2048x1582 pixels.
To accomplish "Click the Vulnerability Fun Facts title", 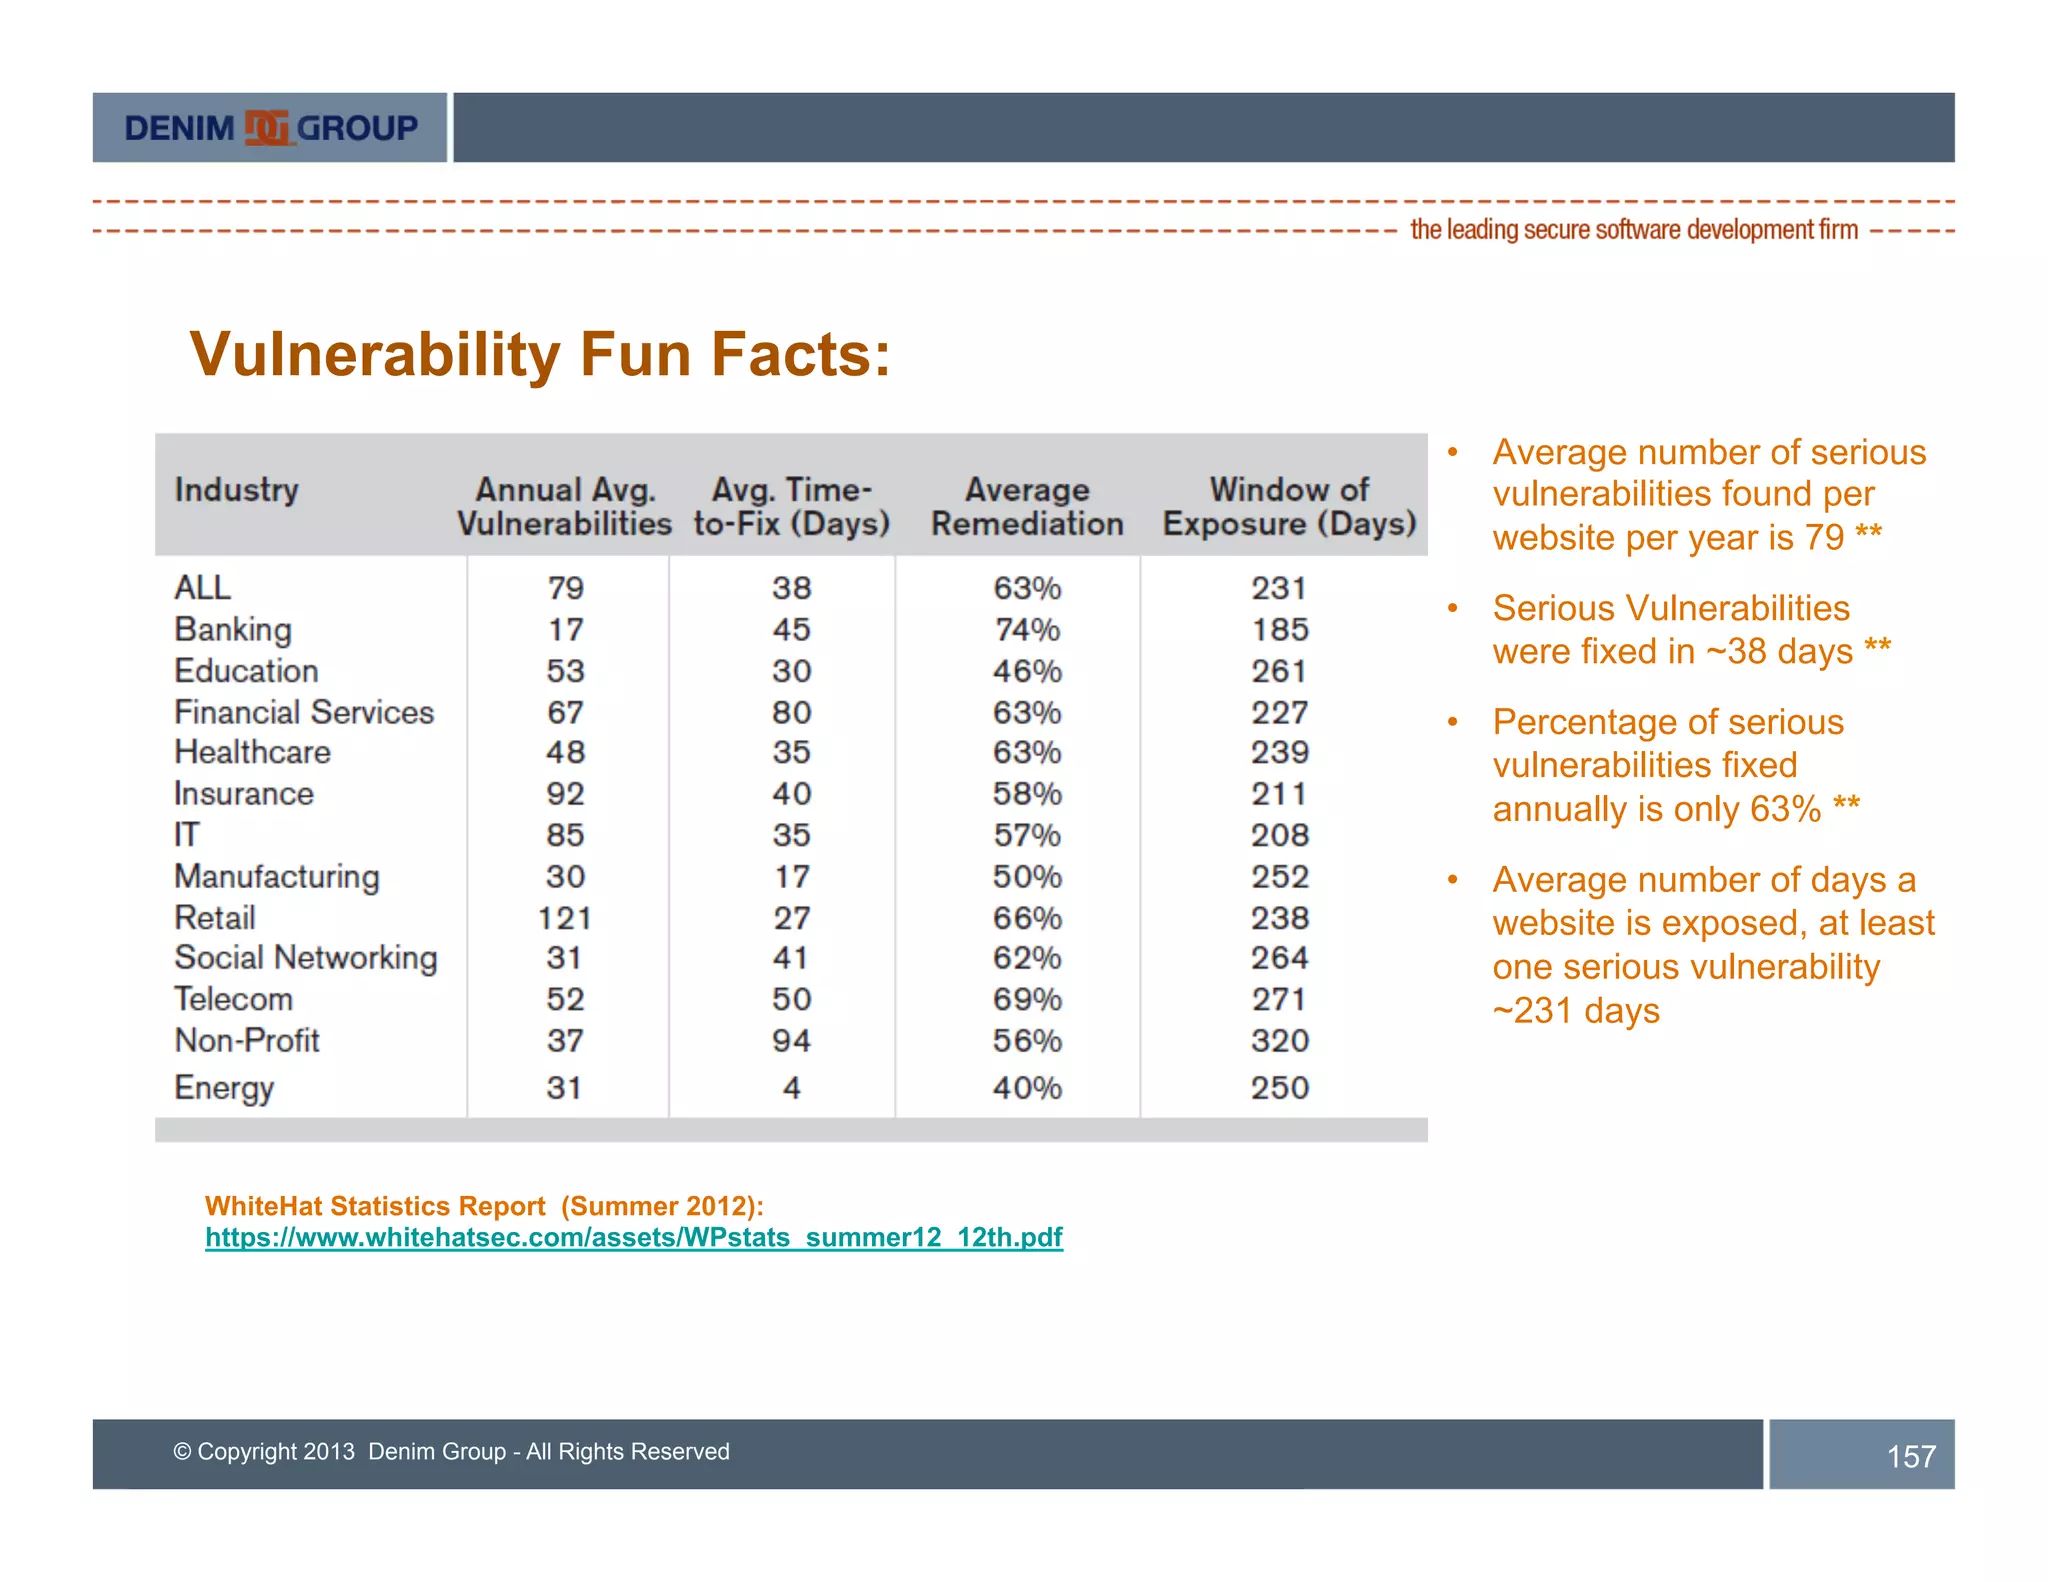I will (x=539, y=355).
